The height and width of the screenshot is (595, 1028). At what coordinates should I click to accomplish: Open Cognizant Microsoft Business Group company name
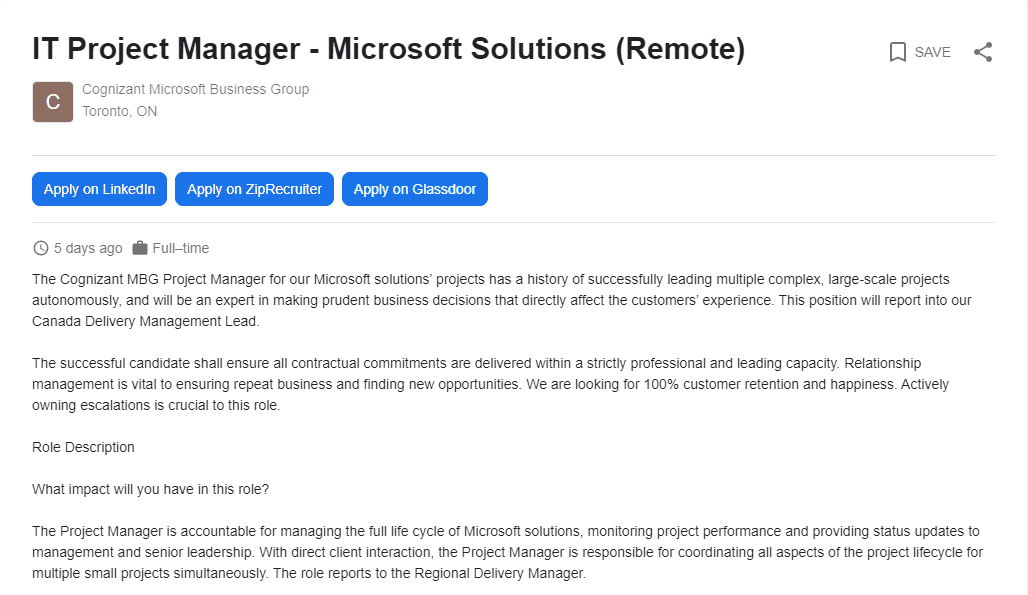[195, 89]
